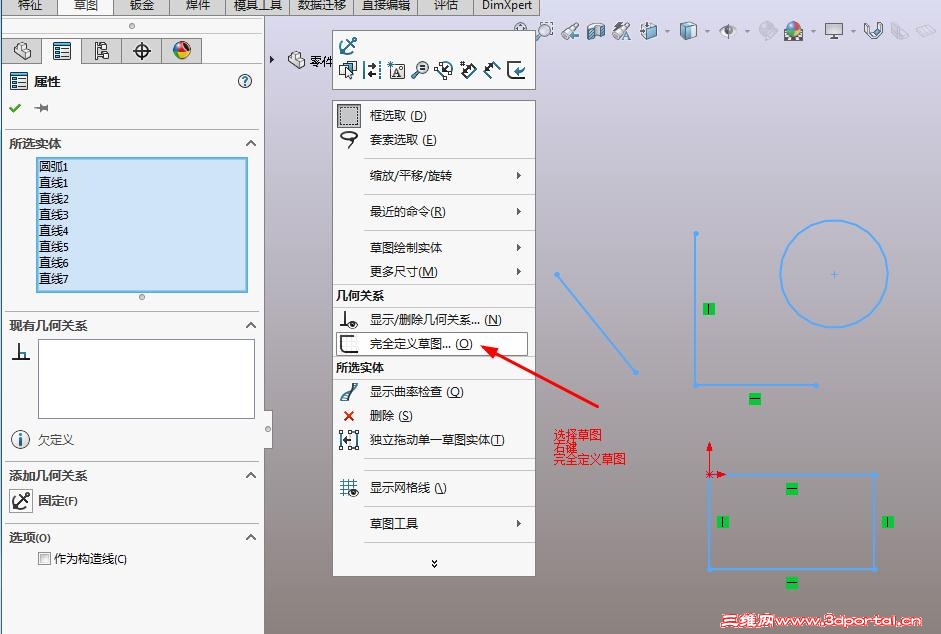Click the Display Style cube icon
Screen dimensions: 941x634
click(688, 31)
